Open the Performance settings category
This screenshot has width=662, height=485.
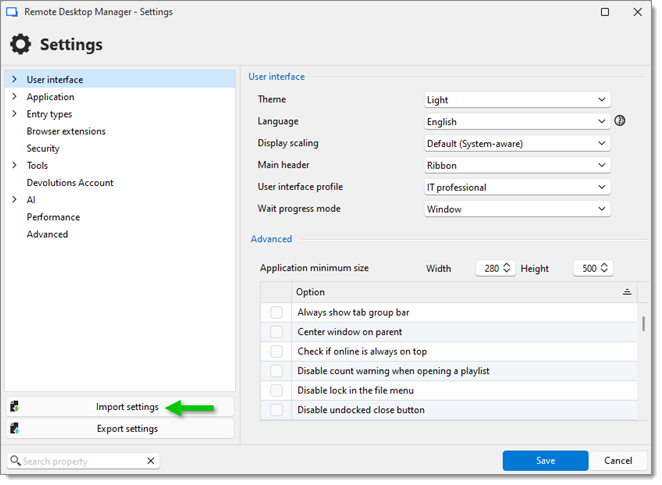53,217
